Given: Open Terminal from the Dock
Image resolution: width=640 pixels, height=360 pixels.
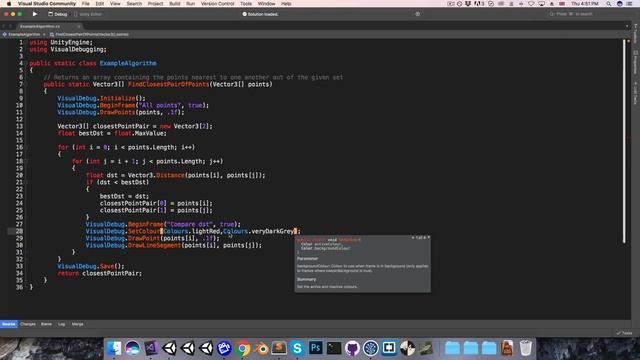Looking at the screenshot, I should point(334,348).
